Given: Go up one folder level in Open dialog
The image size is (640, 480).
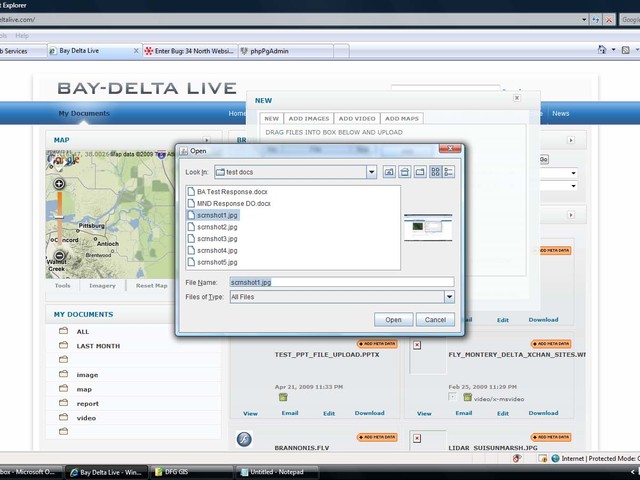Looking at the screenshot, I should tap(389, 172).
